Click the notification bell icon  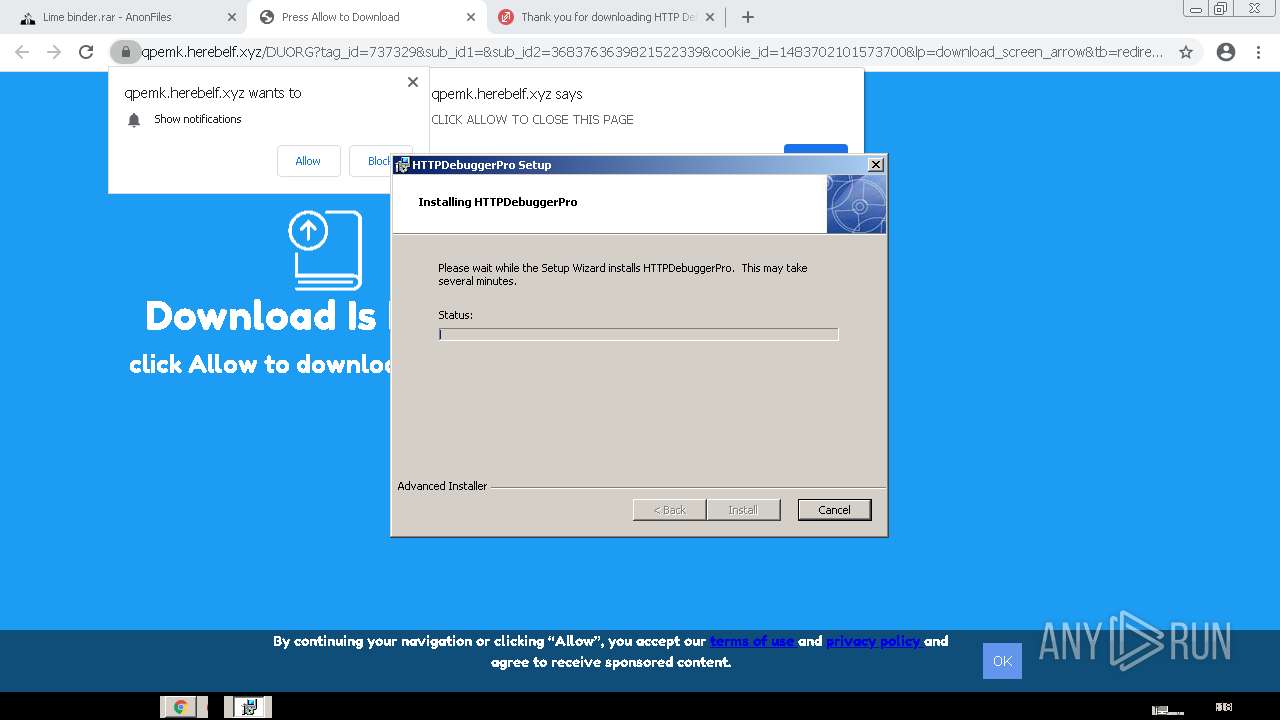[134, 120]
